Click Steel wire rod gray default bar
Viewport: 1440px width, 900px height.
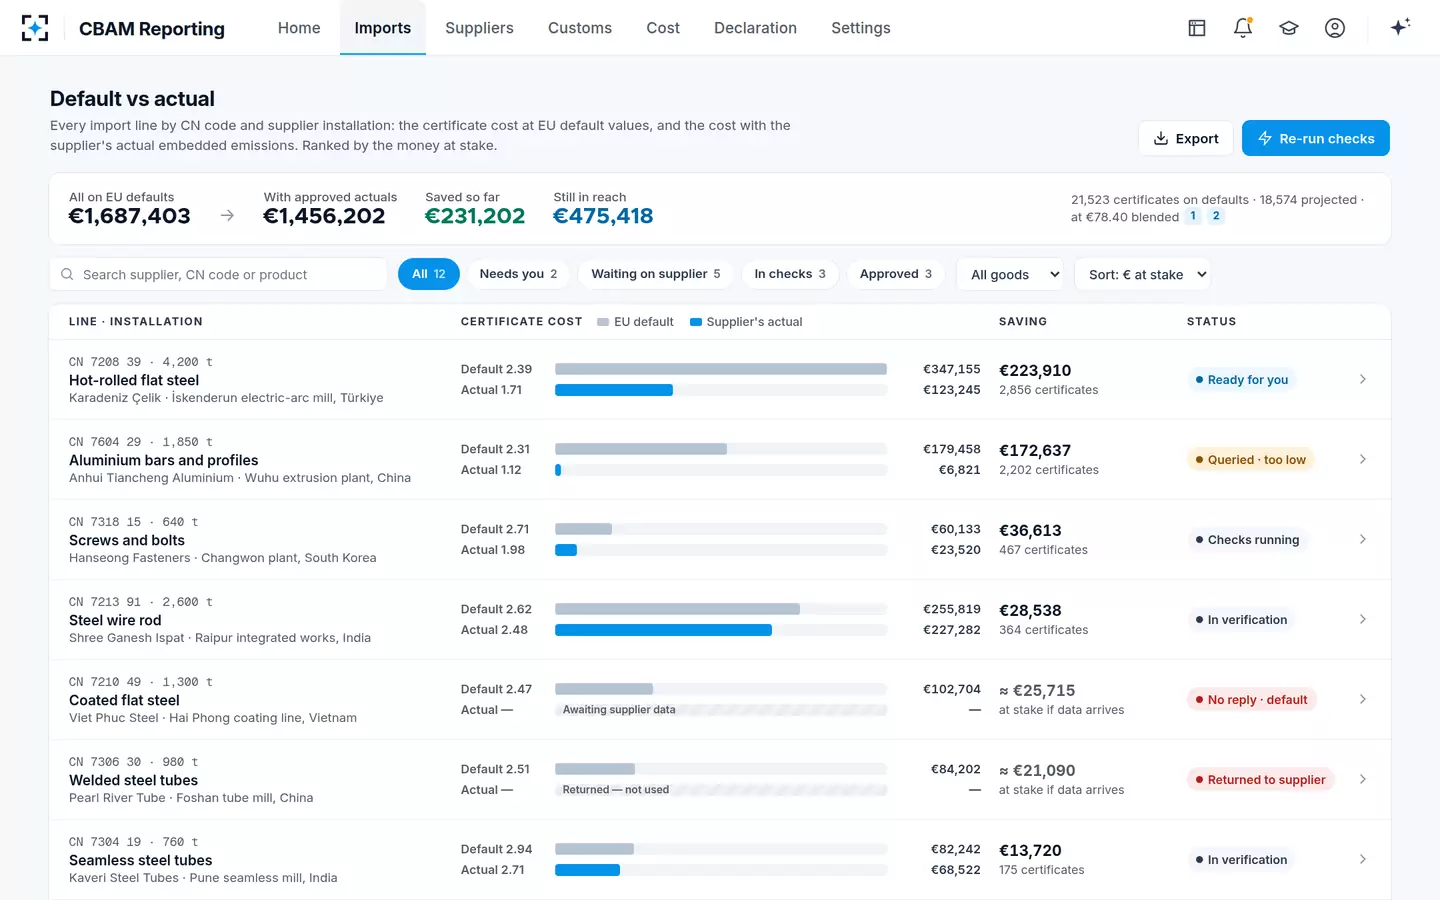pyautogui.click(x=677, y=609)
